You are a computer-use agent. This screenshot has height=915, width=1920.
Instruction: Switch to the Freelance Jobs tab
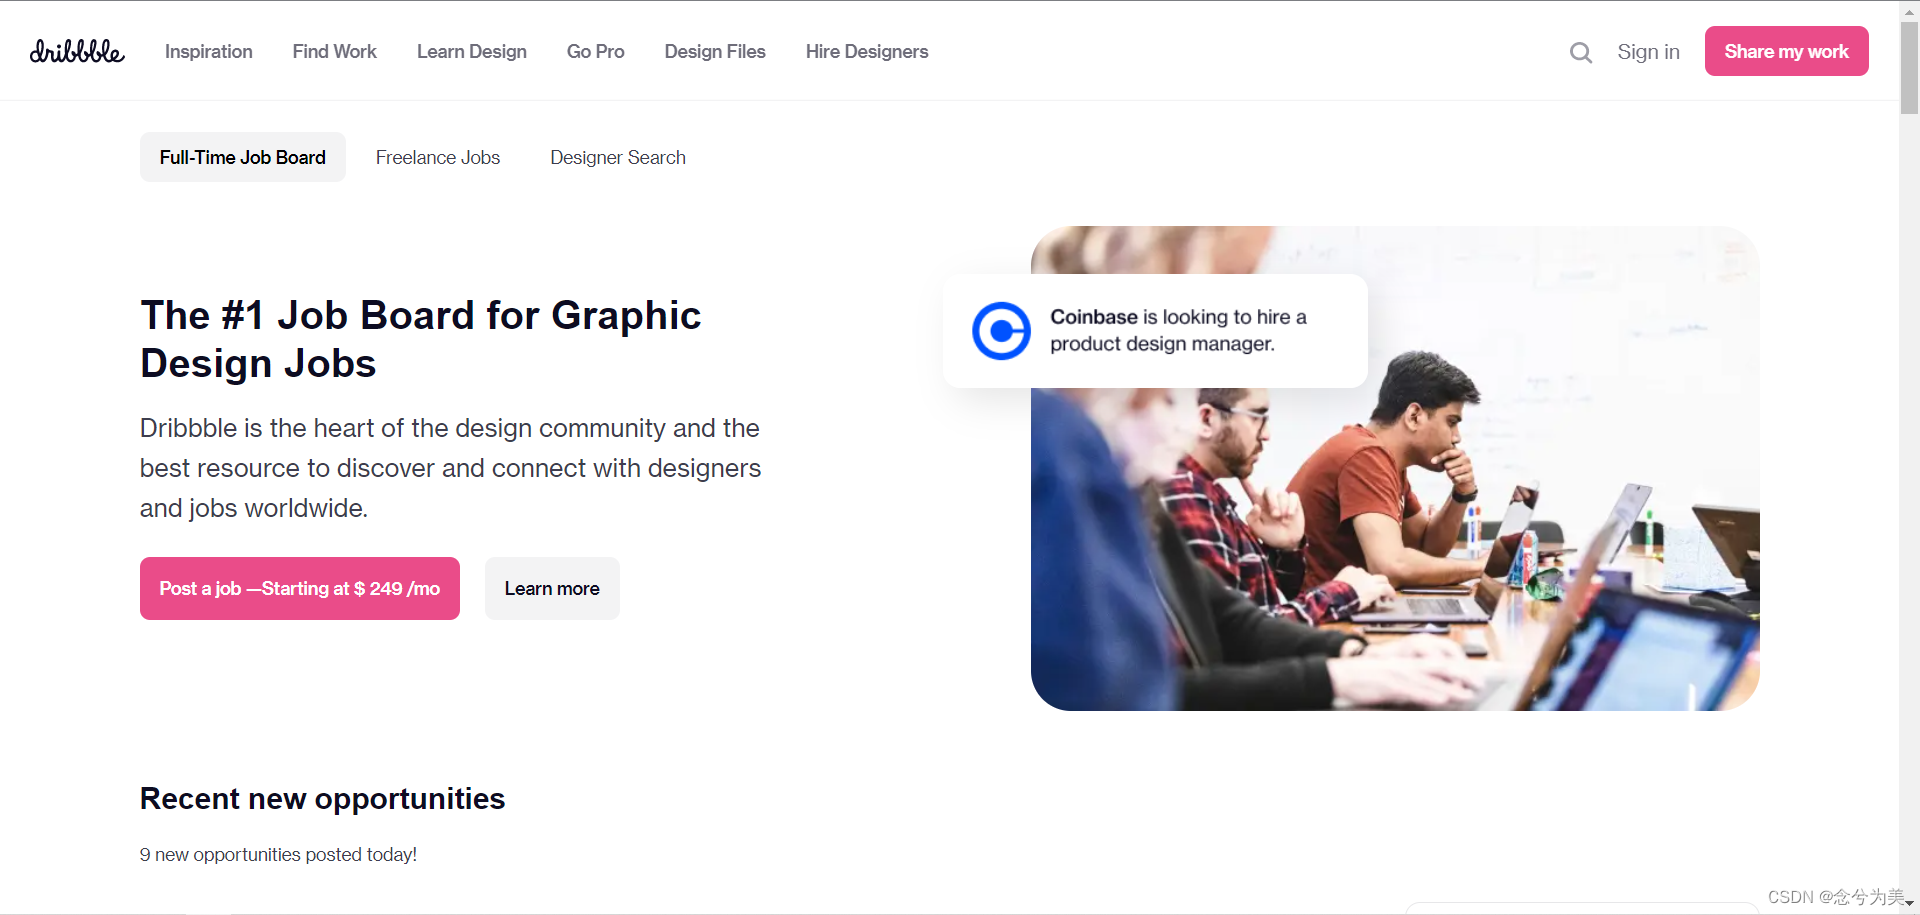[x=438, y=157]
